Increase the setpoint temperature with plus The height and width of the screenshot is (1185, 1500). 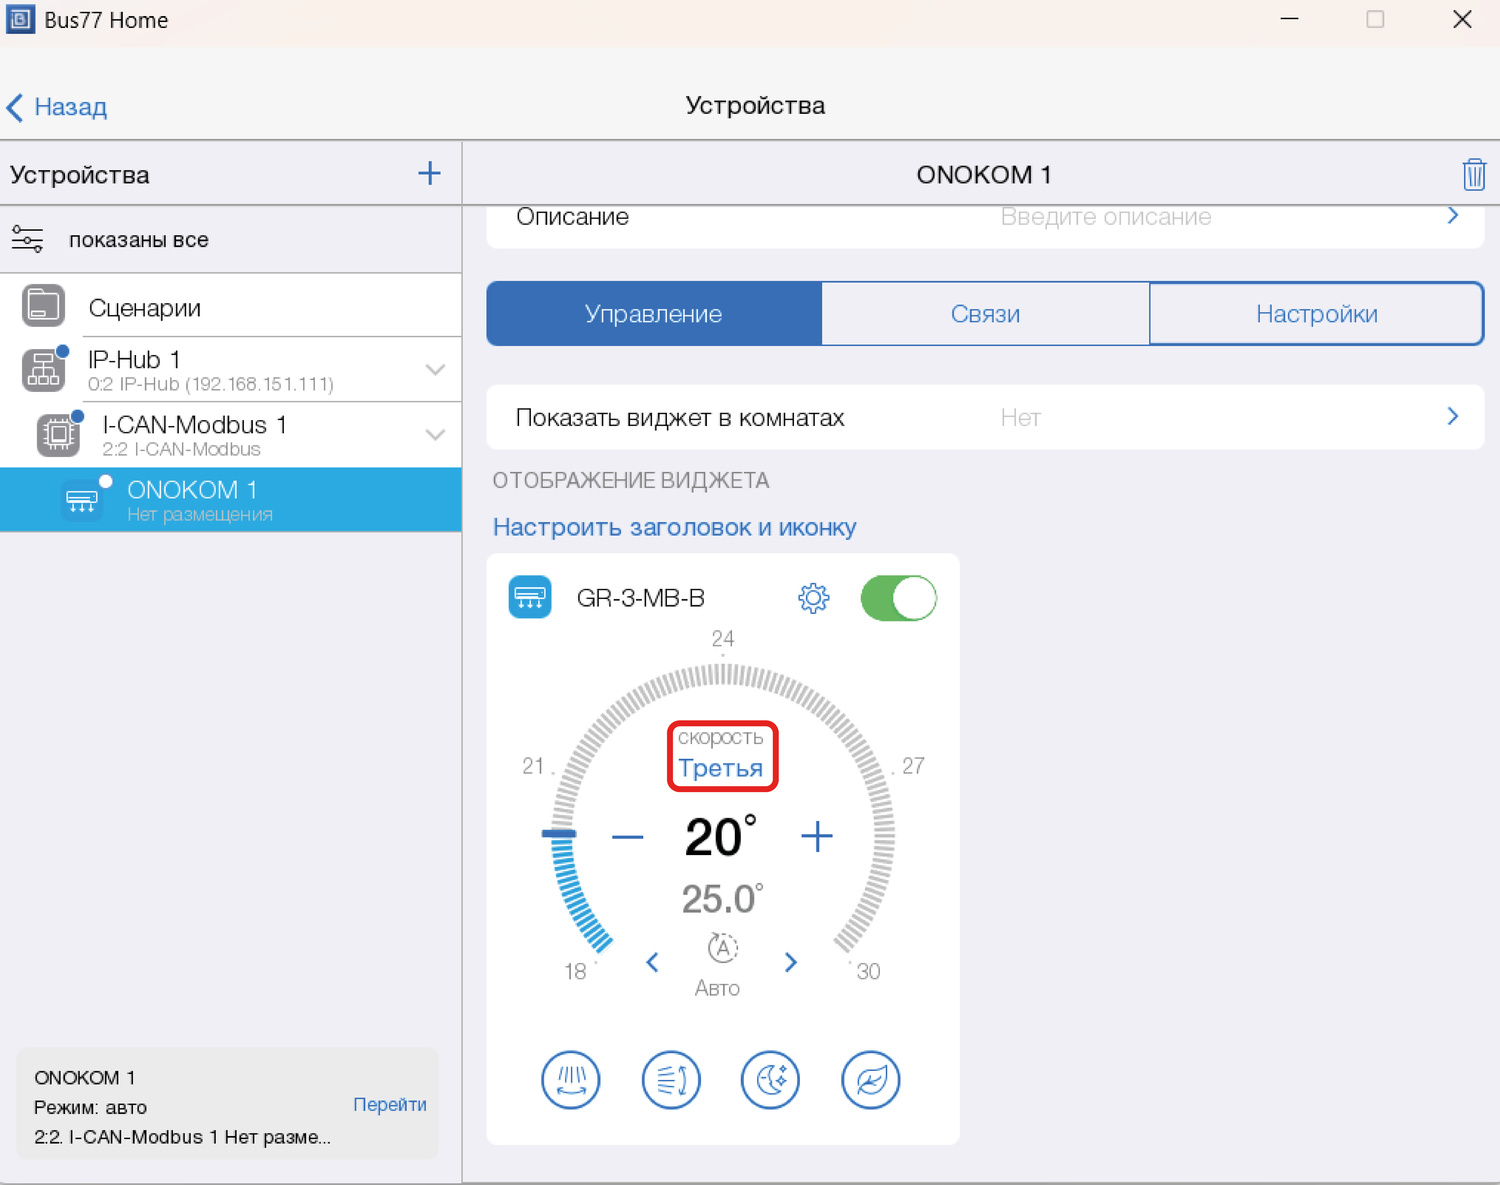coord(817,837)
